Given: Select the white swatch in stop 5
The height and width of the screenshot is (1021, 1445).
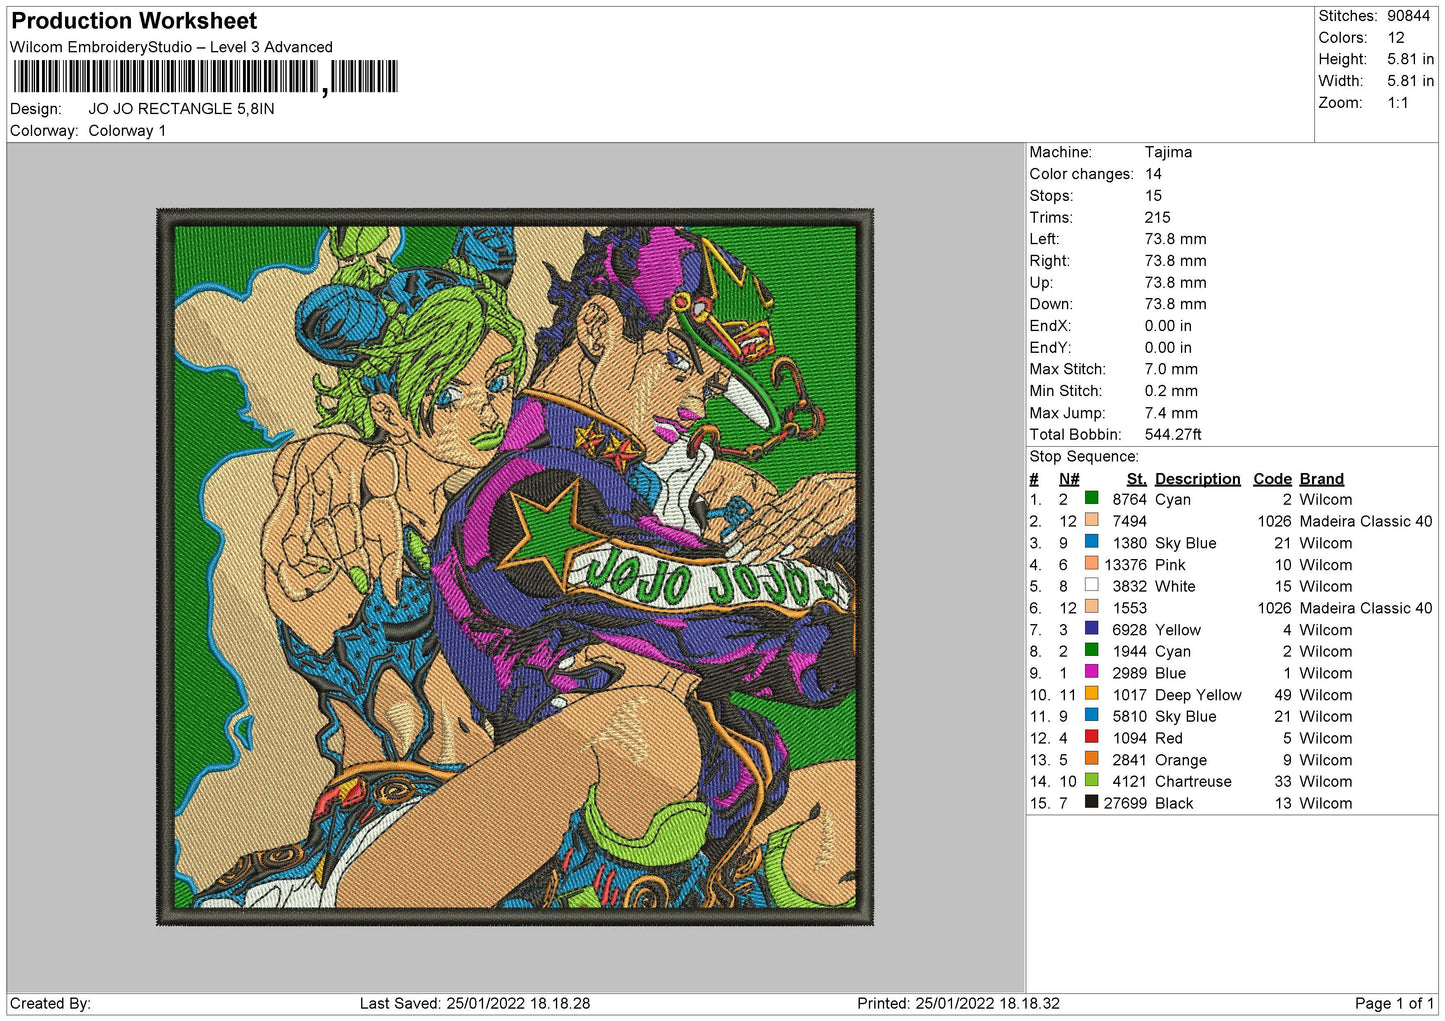Looking at the screenshot, I should point(1091,585).
